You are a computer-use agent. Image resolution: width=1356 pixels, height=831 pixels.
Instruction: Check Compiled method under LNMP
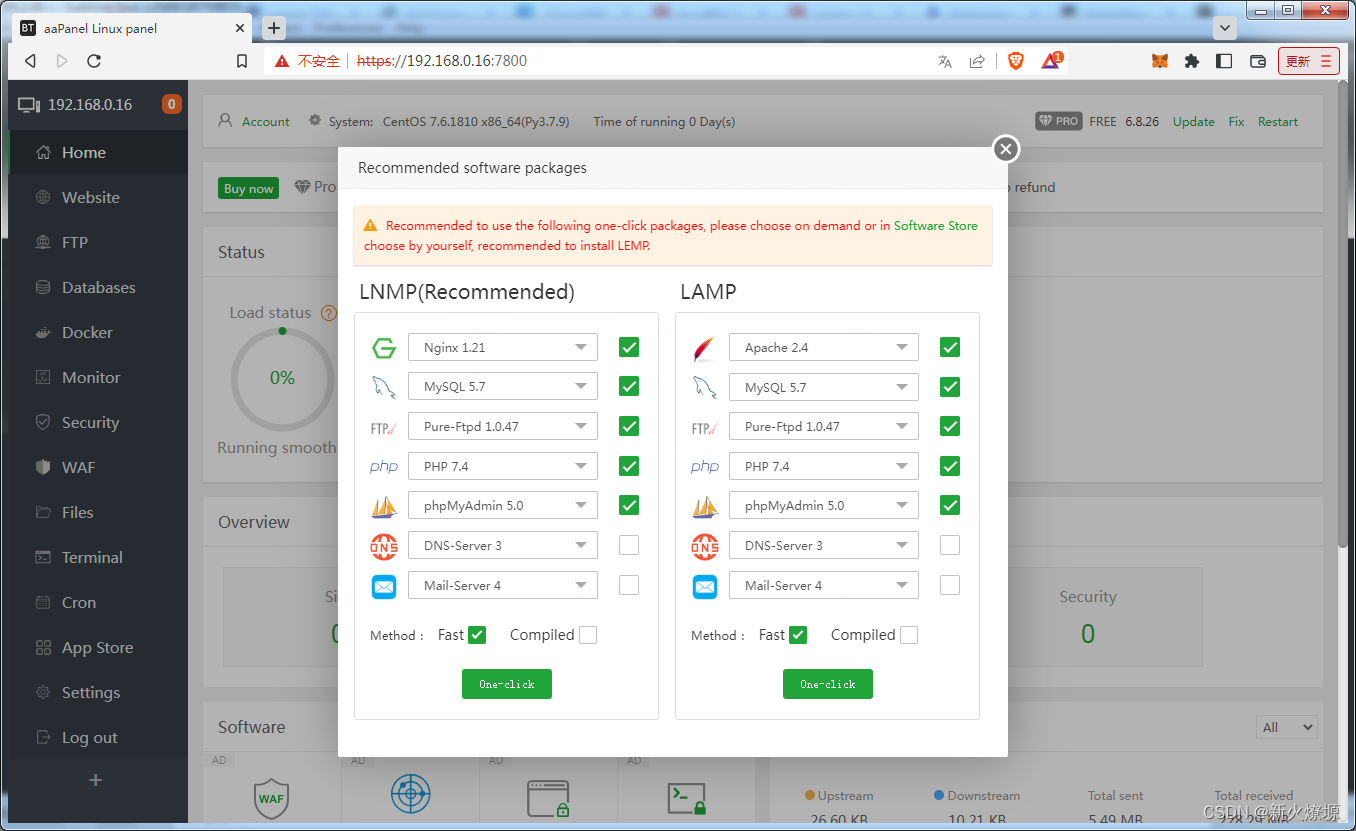588,635
